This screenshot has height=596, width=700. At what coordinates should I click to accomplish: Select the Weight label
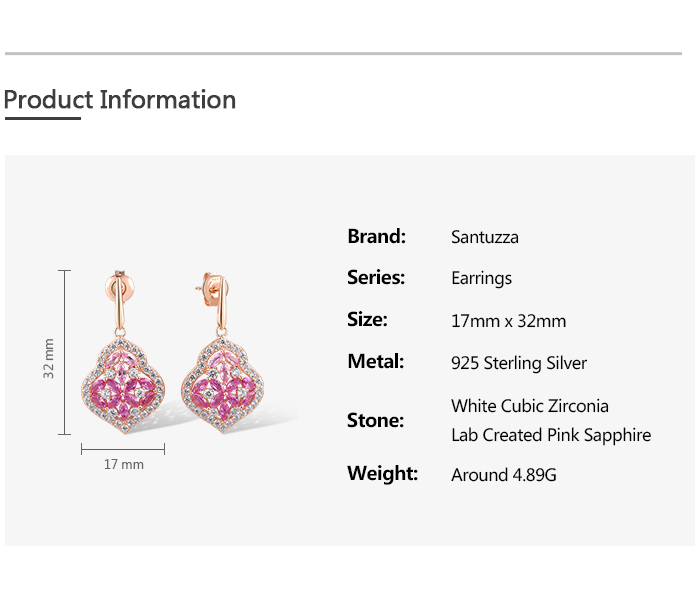click(x=382, y=474)
